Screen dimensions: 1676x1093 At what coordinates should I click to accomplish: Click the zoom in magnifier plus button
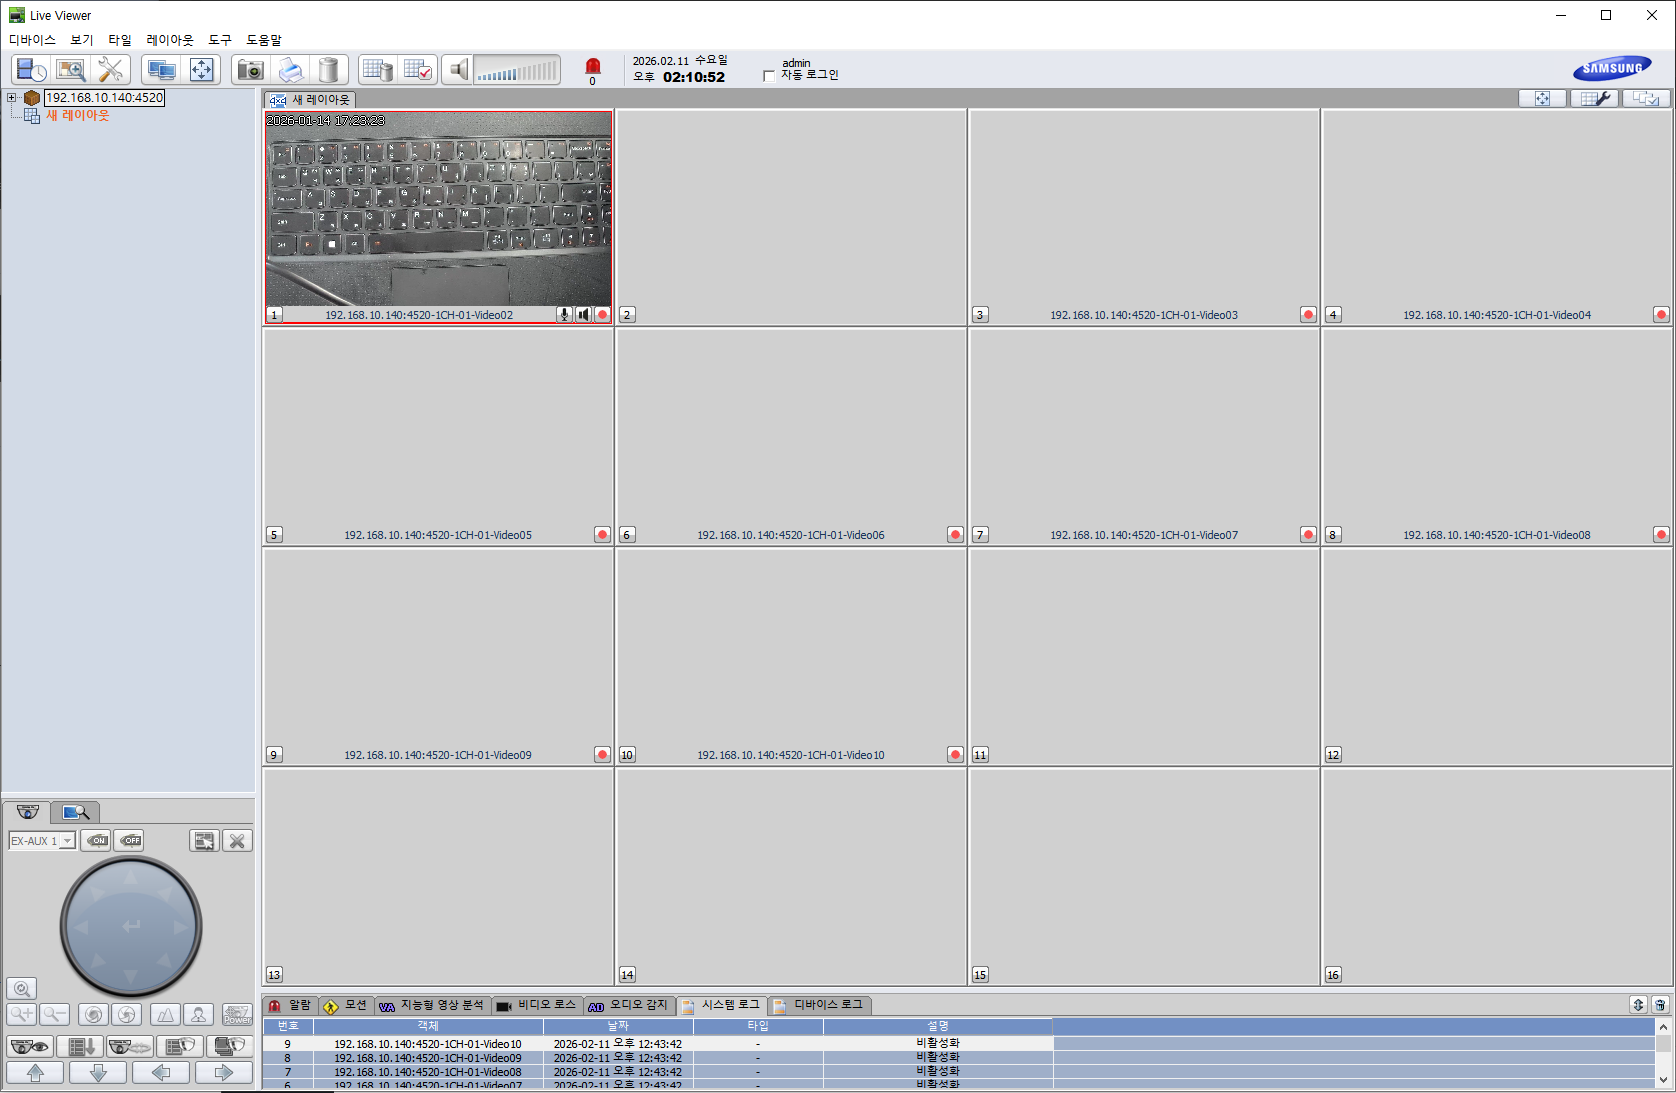[22, 1015]
